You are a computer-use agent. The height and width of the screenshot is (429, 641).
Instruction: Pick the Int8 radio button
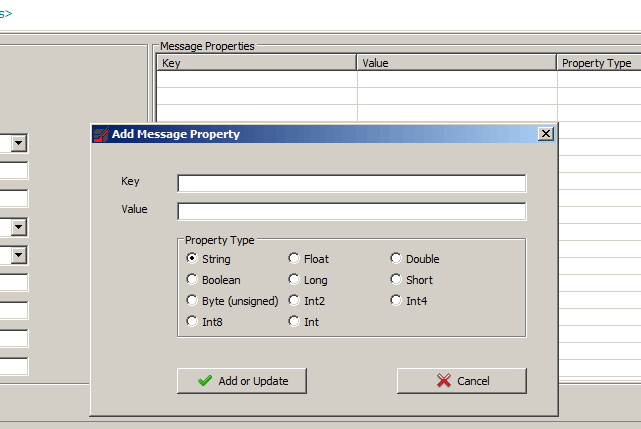click(193, 321)
